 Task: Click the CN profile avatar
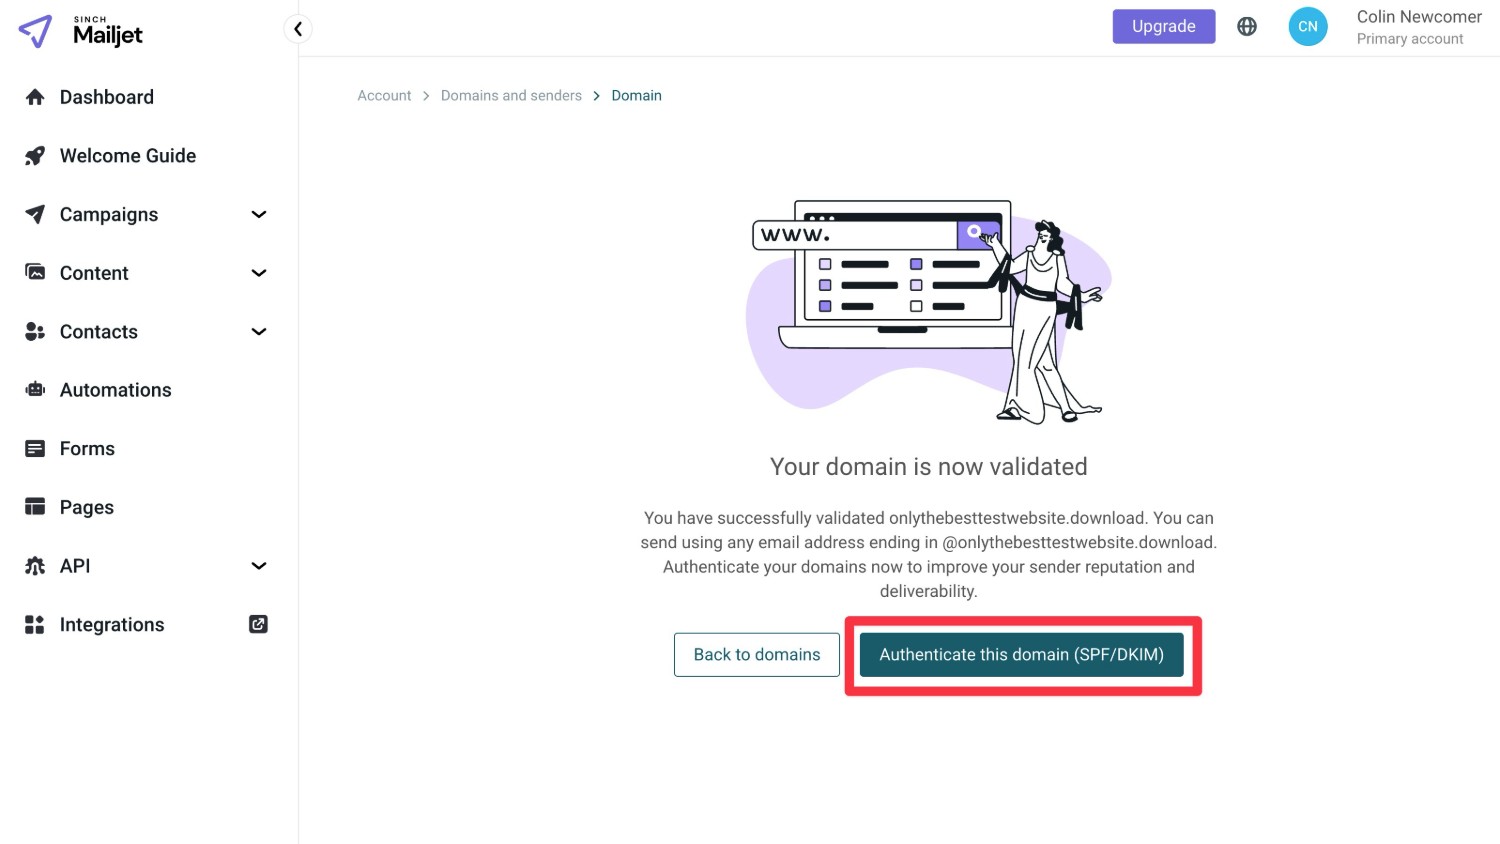1308,27
